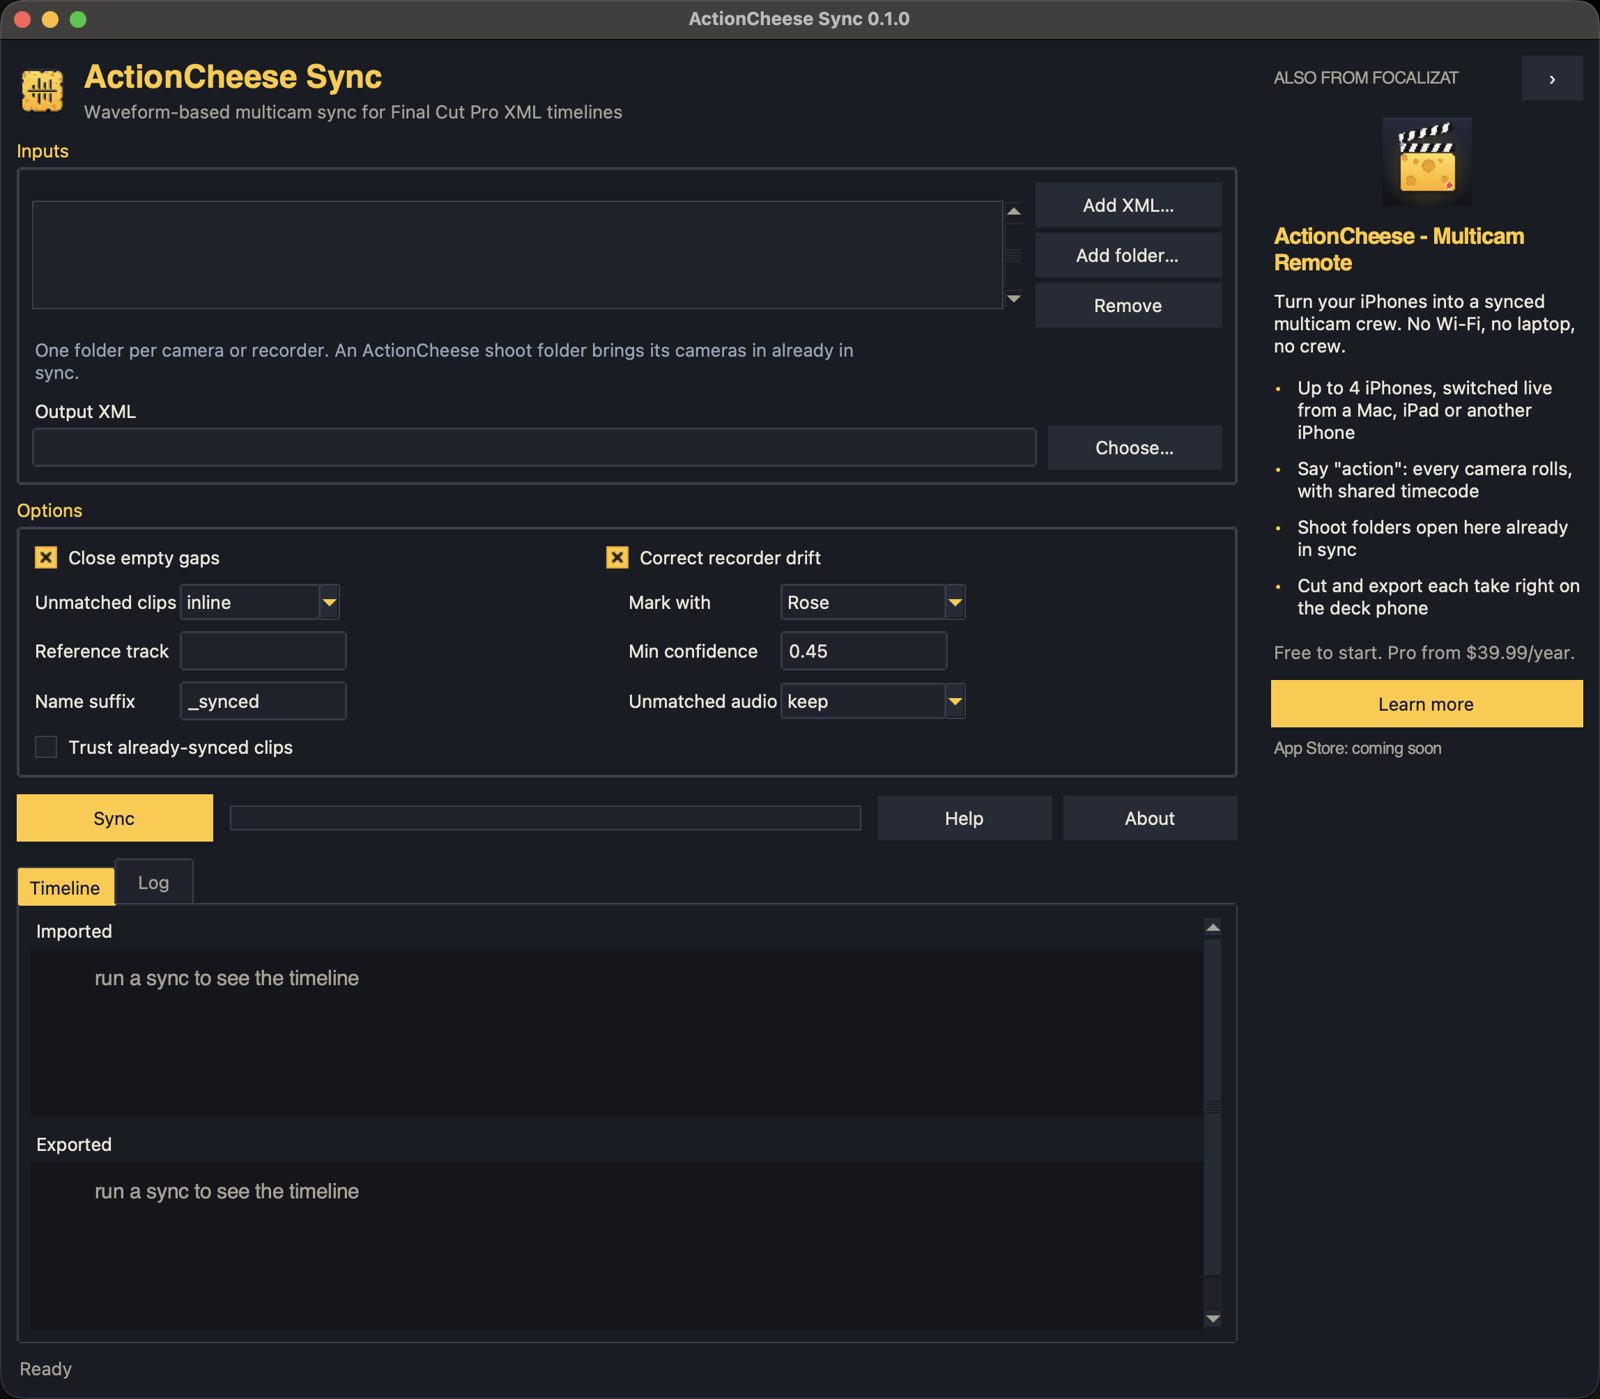
Task: Click timeline panel scroll down arrow
Action: tap(1213, 1319)
